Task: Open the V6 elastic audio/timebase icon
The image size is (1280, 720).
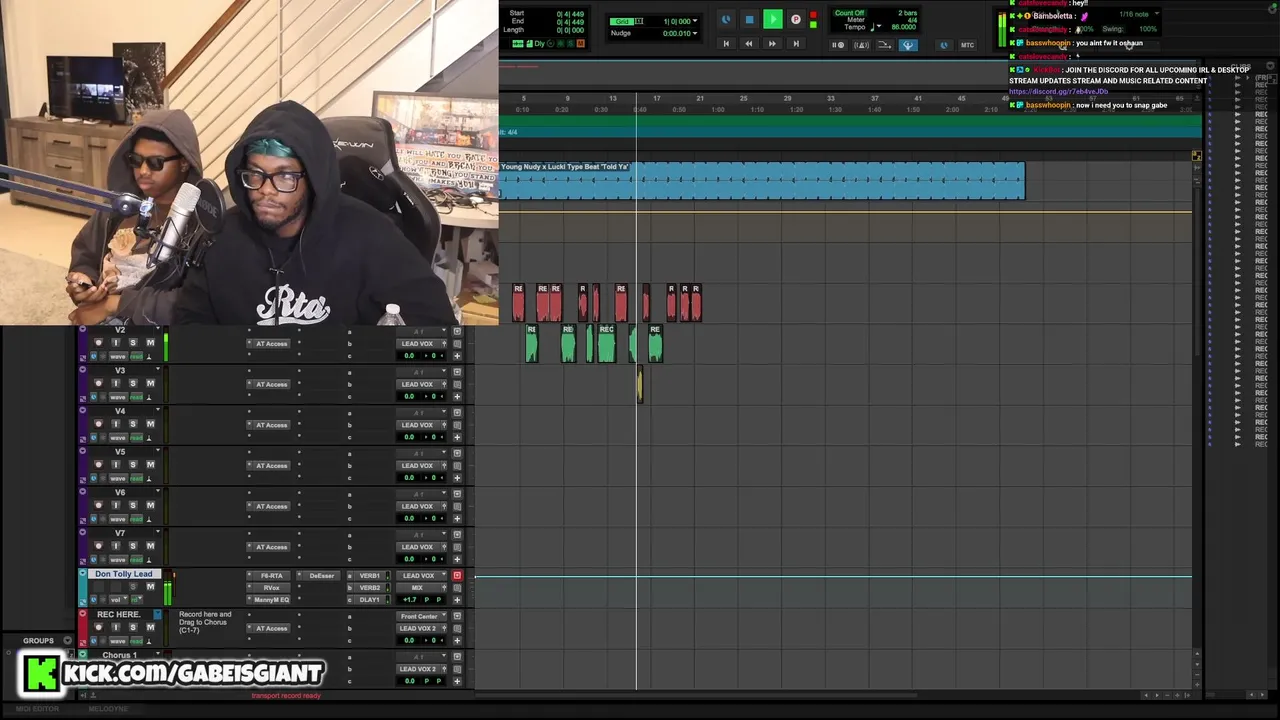Action: pyautogui.click(x=94, y=519)
